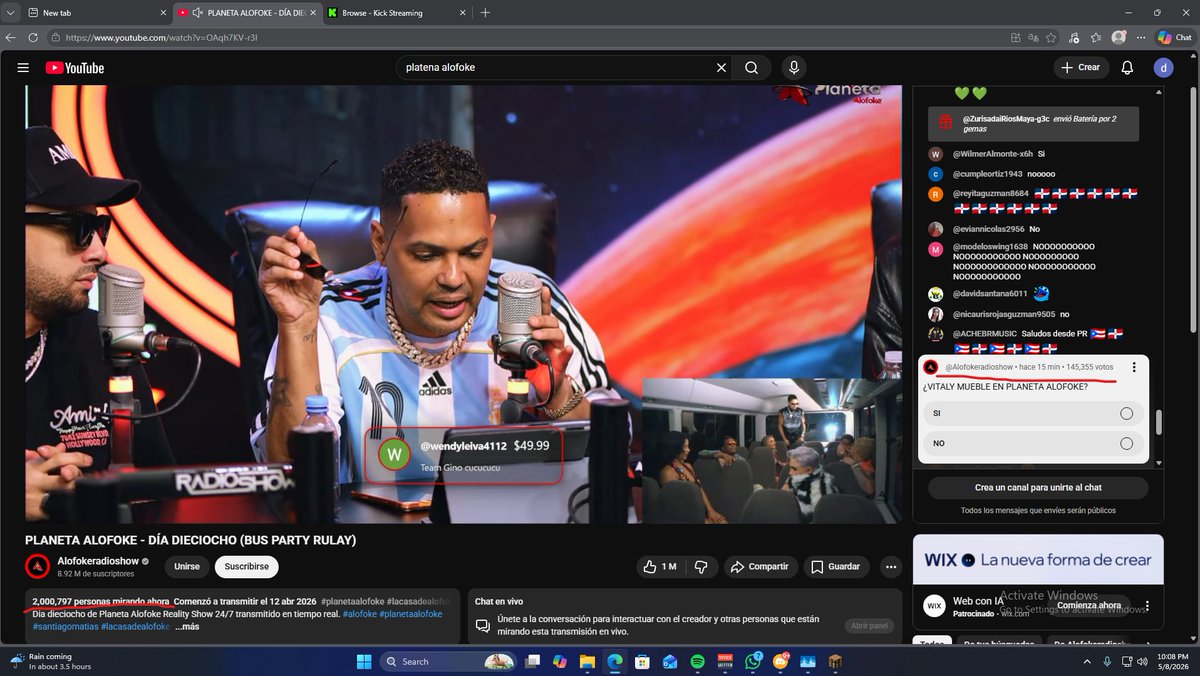Open the Wix ad banner thumbnail
1200x676 pixels.
click(1038, 559)
